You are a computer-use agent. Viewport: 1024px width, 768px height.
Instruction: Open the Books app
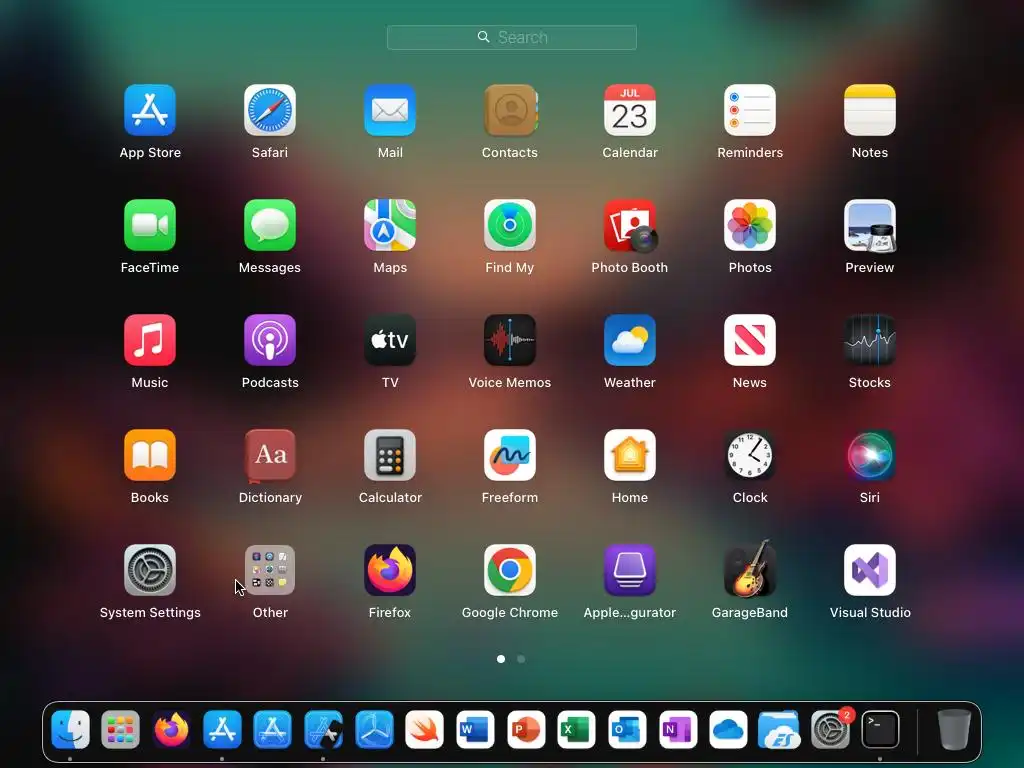coord(150,455)
